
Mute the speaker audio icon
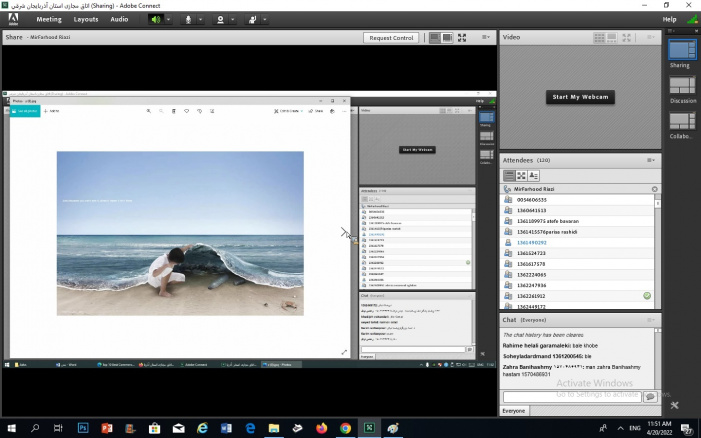pyautogui.click(x=156, y=19)
